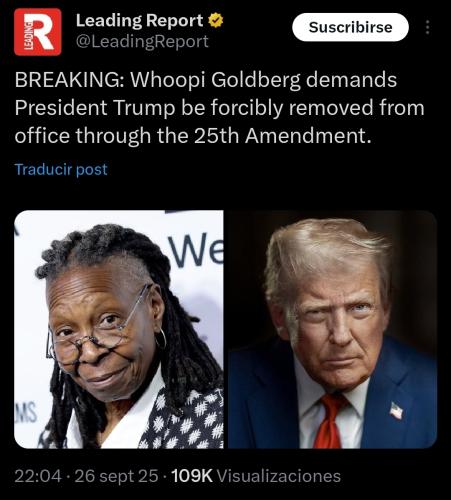Click the gold verified badge
This screenshot has height=500, width=451.
pos(216,20)
